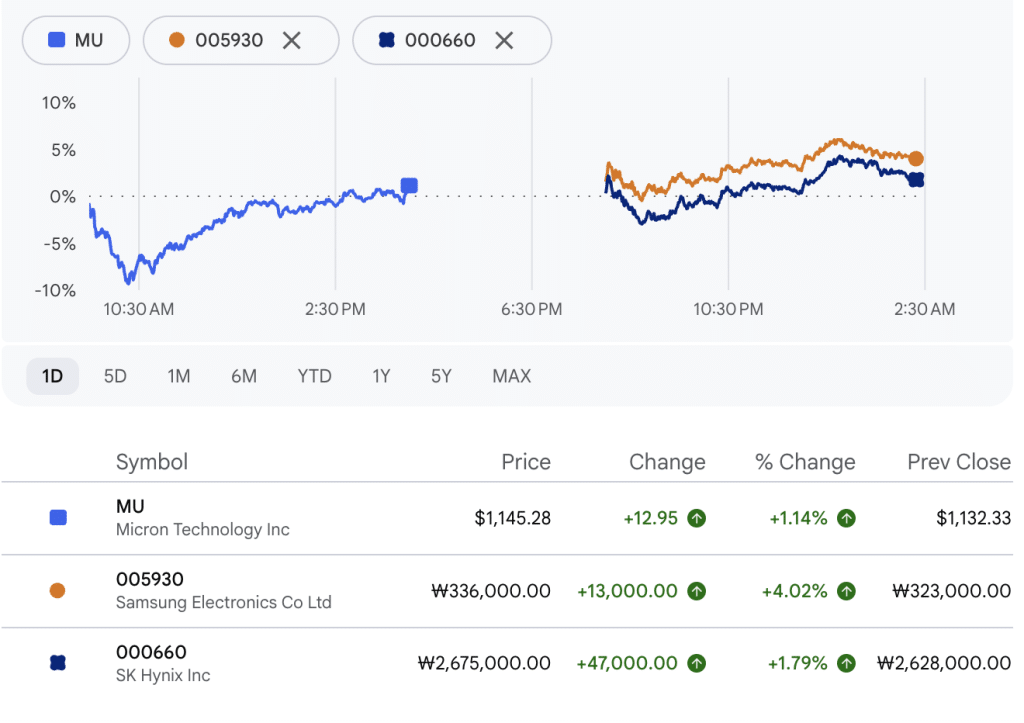Screen dimensions: 1024x723
Task: Click up-arrow icon beside +4.02%
Action: click(846, 591)
